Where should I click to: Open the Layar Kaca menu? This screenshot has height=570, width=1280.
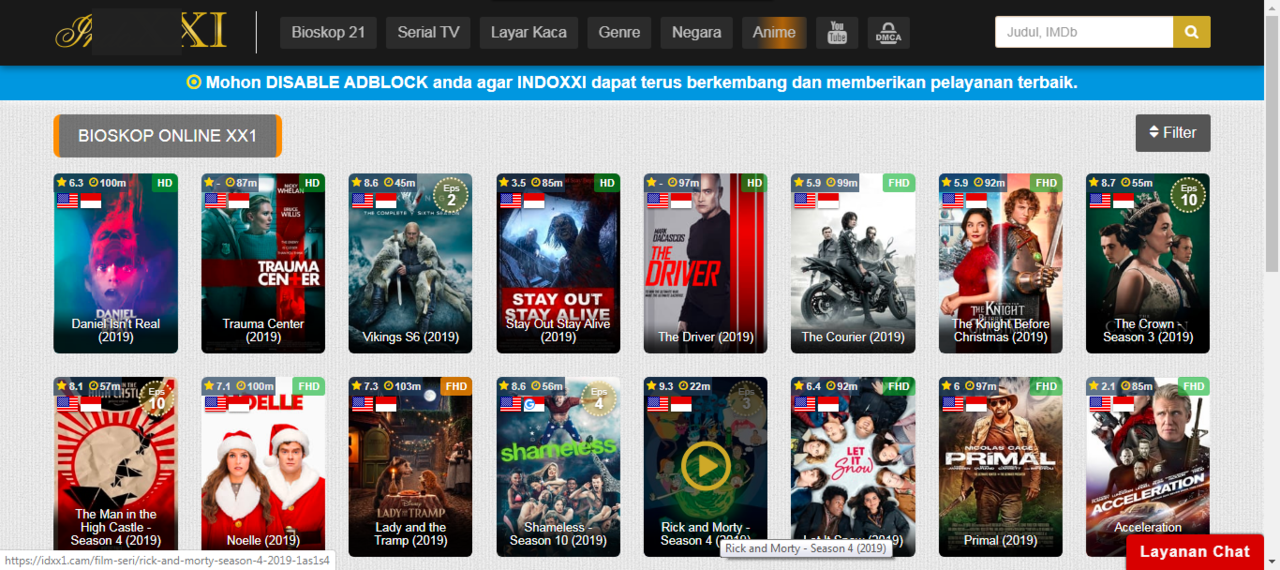529,32
